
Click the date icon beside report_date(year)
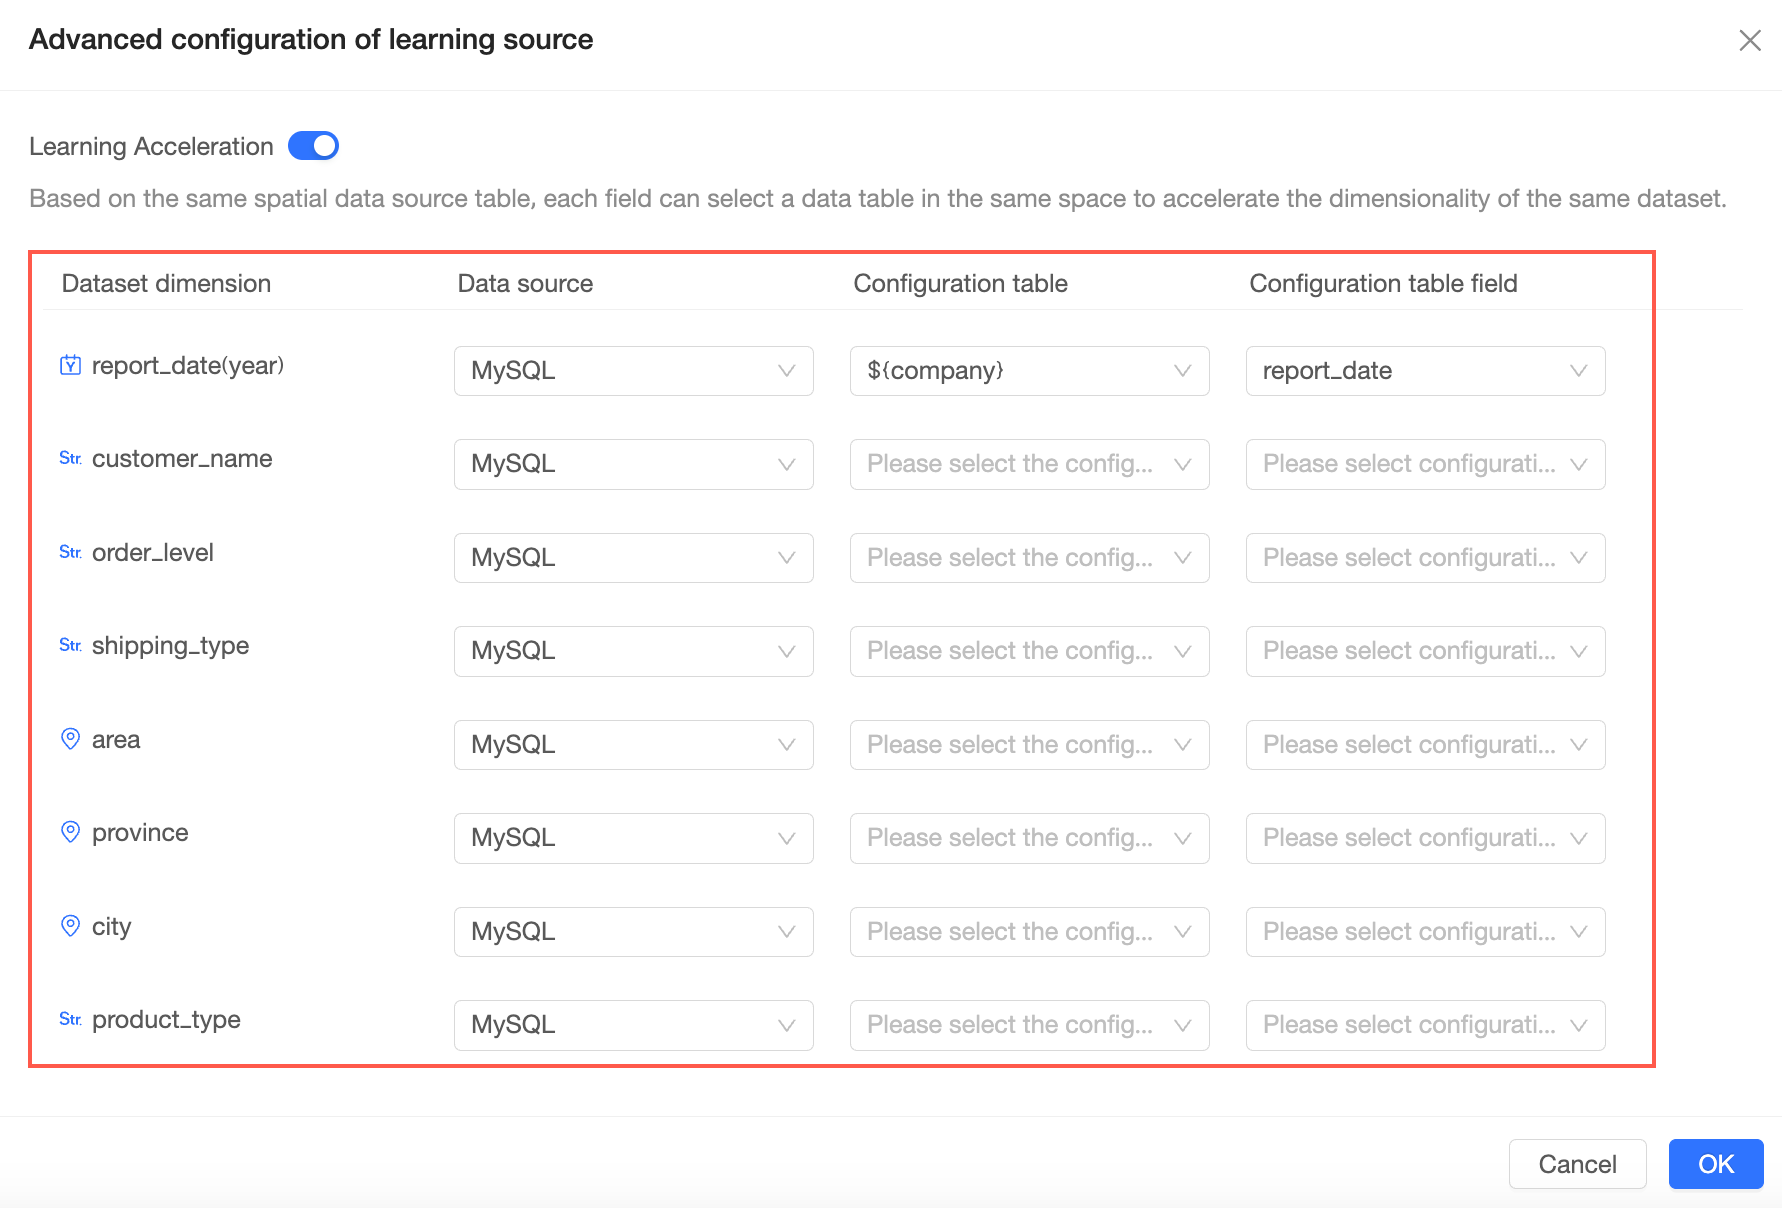click(x=70, y=365)
